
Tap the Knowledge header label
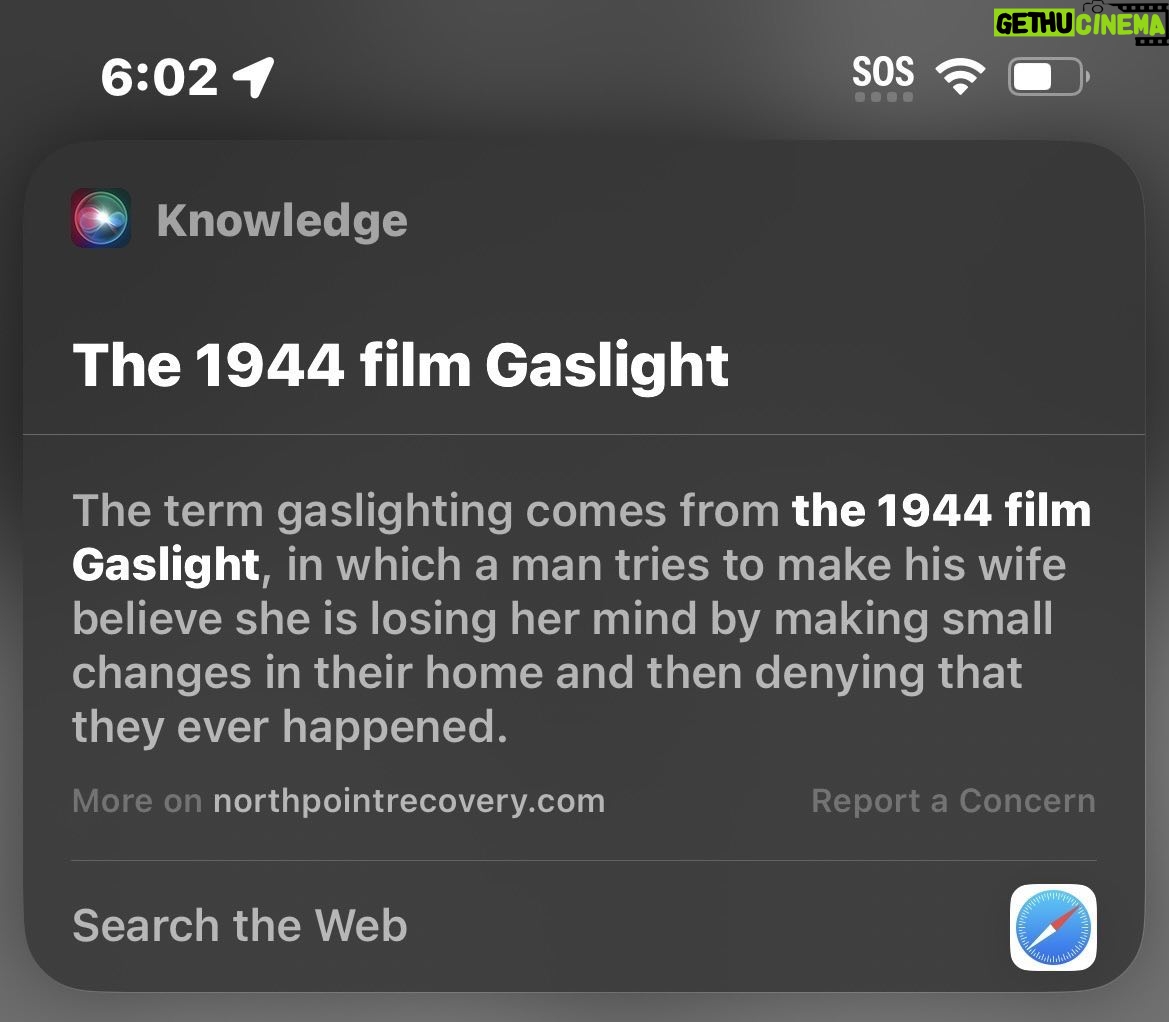[282, 220]
